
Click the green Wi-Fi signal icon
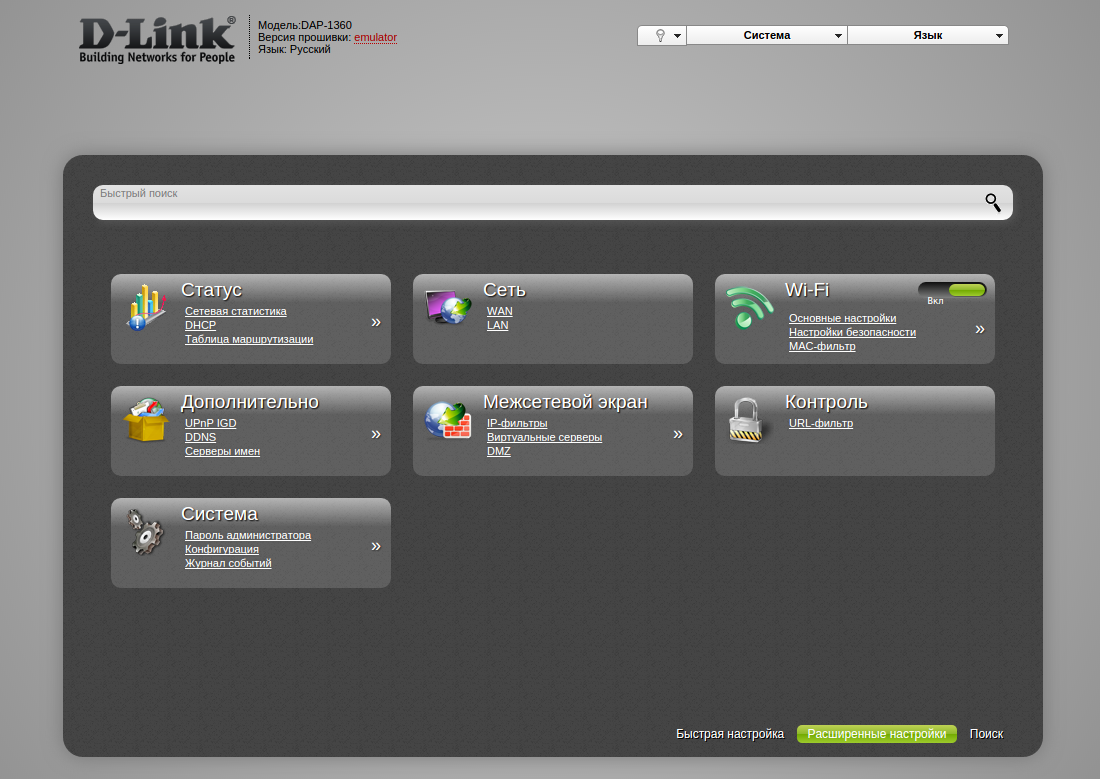coord(749,307)
